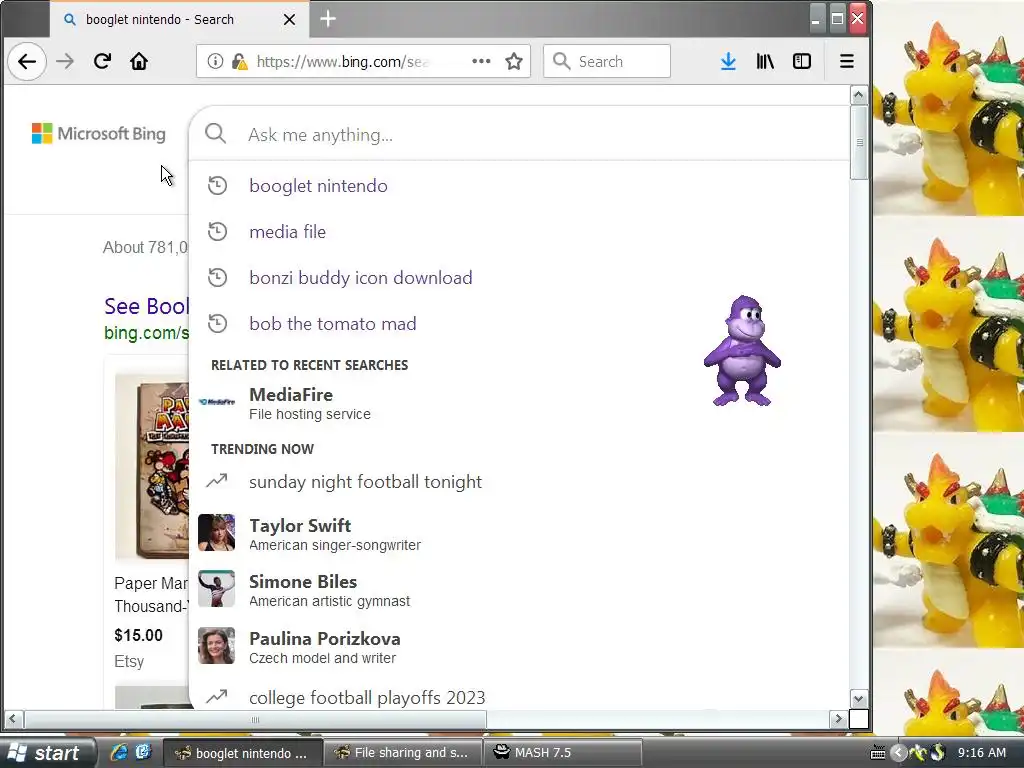Click the keyboard icon in system tray
Screen dimensions: 1024x768
878,753
